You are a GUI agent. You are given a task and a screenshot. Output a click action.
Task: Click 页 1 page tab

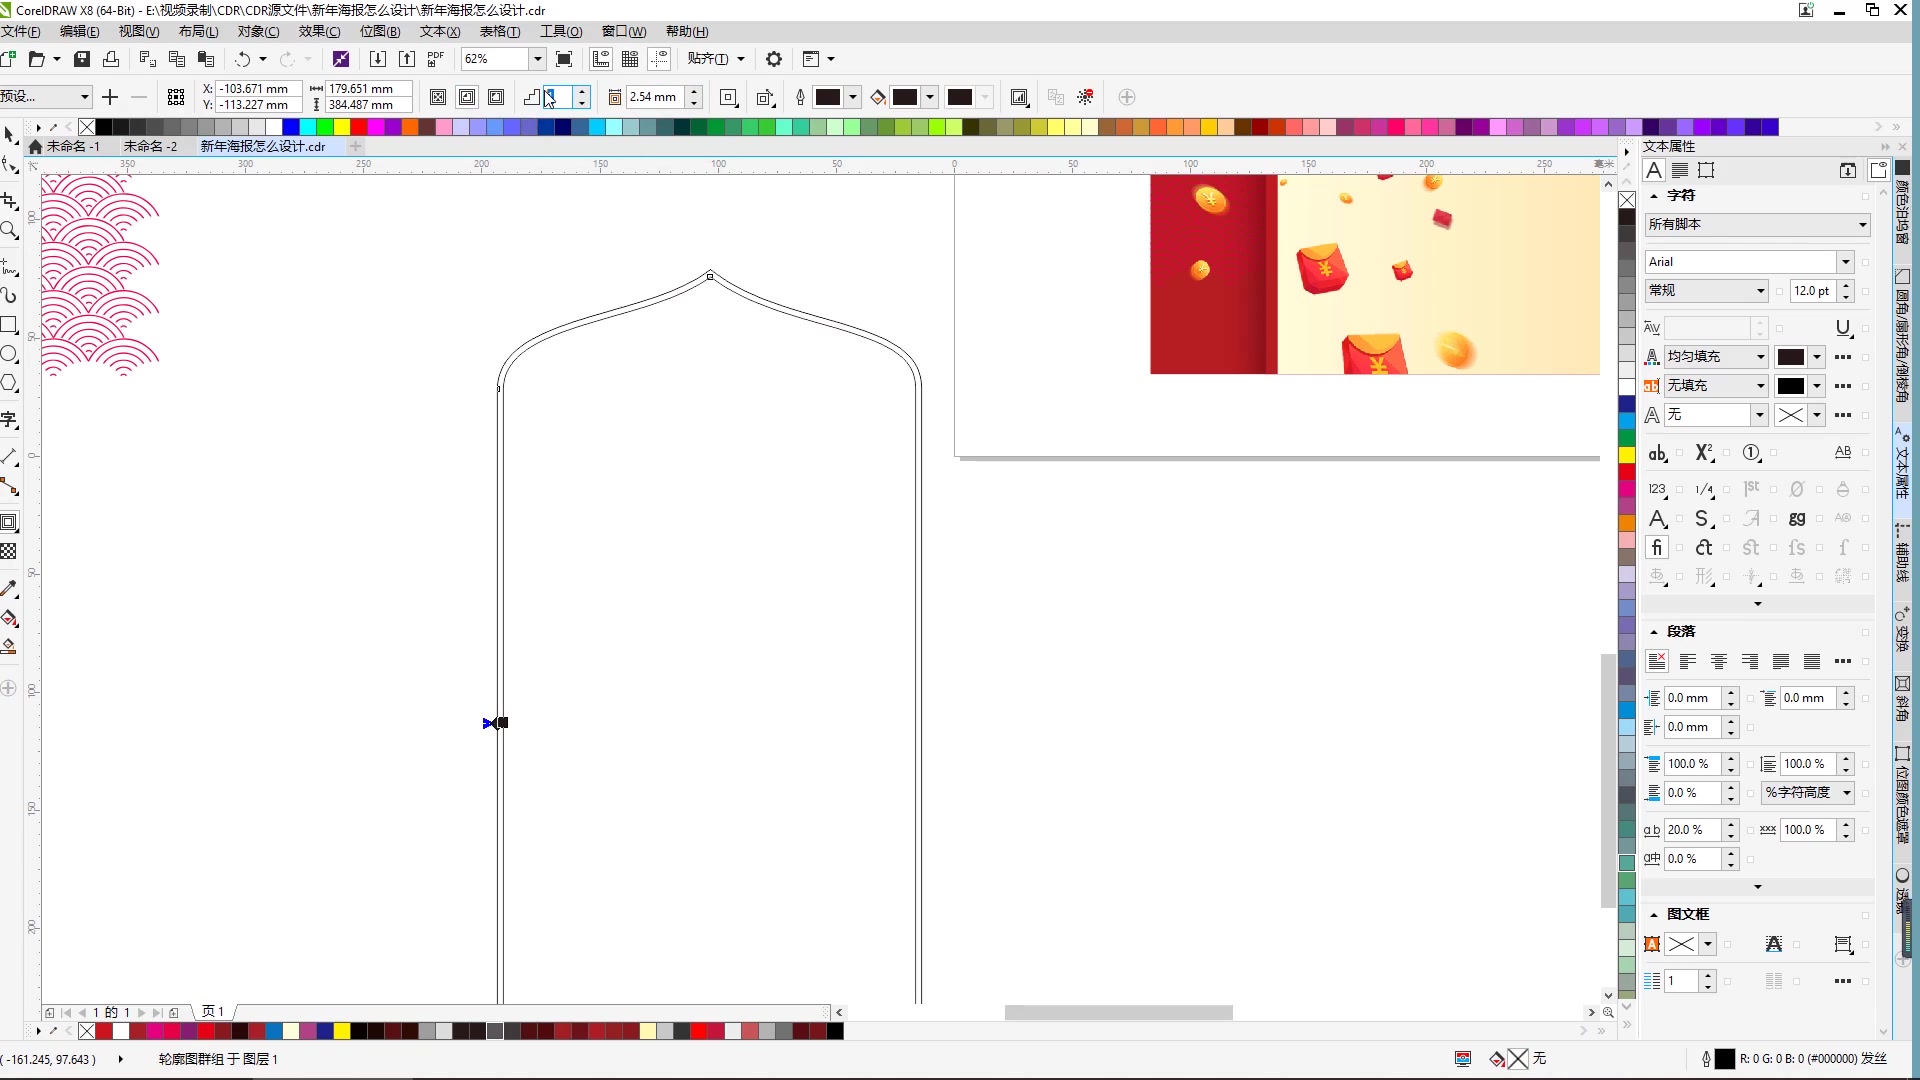213,1012
